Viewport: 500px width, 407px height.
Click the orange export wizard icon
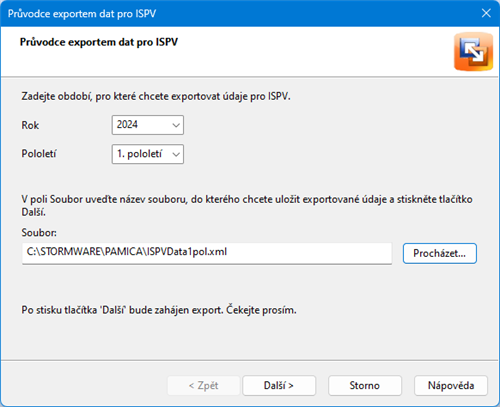pos(473,52)
